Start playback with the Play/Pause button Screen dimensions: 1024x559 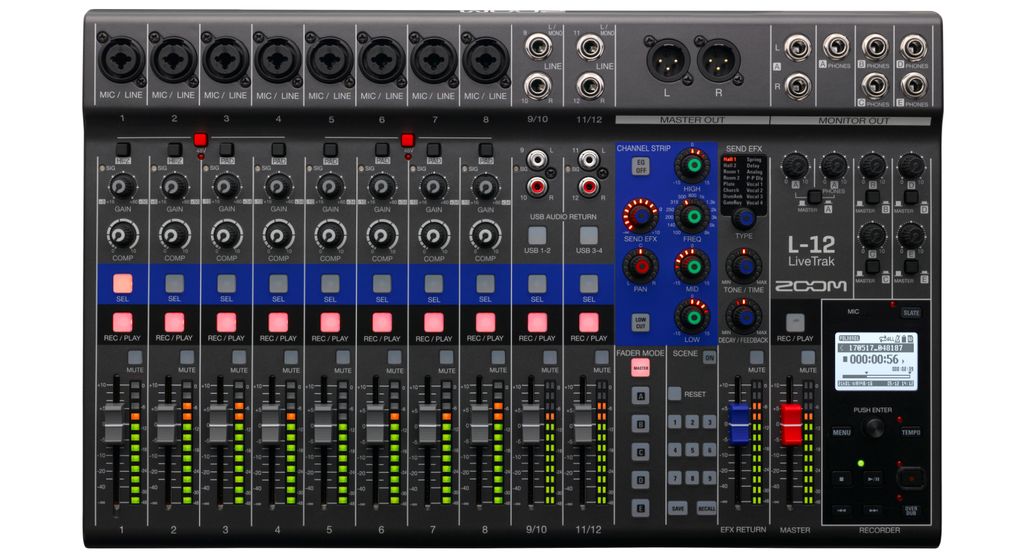tap(873, 479)
